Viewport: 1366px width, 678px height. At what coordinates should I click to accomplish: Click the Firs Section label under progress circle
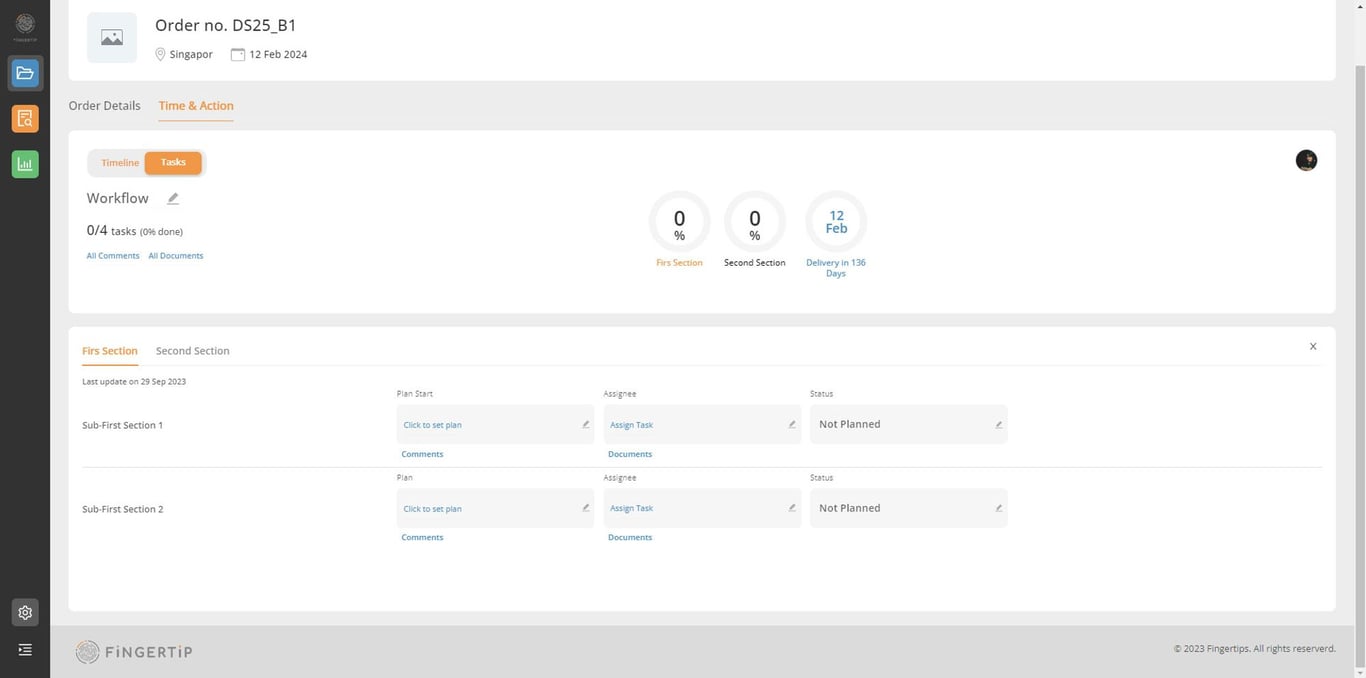tap(680, 263)
